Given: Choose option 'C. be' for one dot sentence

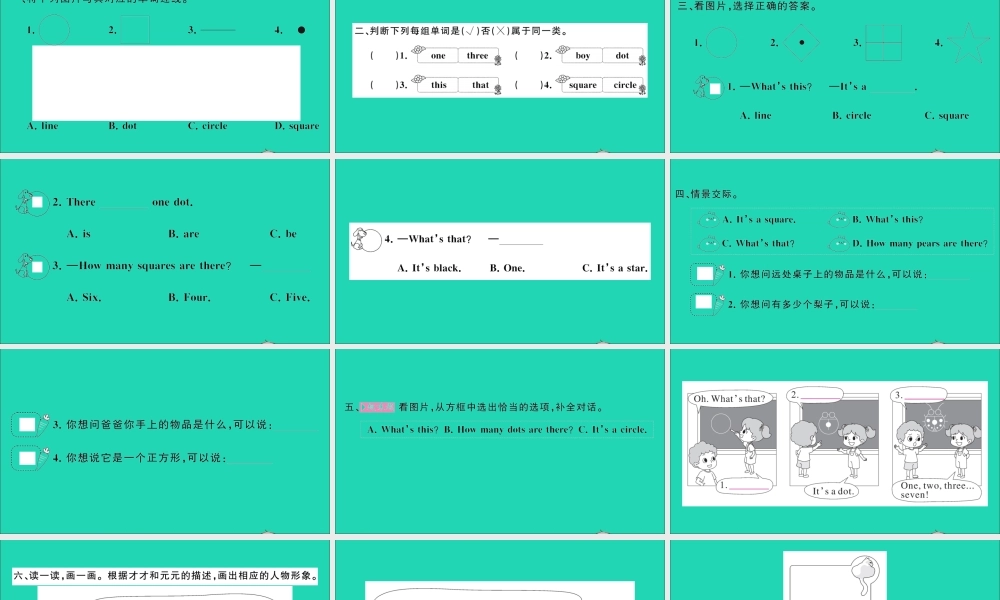Looking at the screenshot, I should point(283,234).
